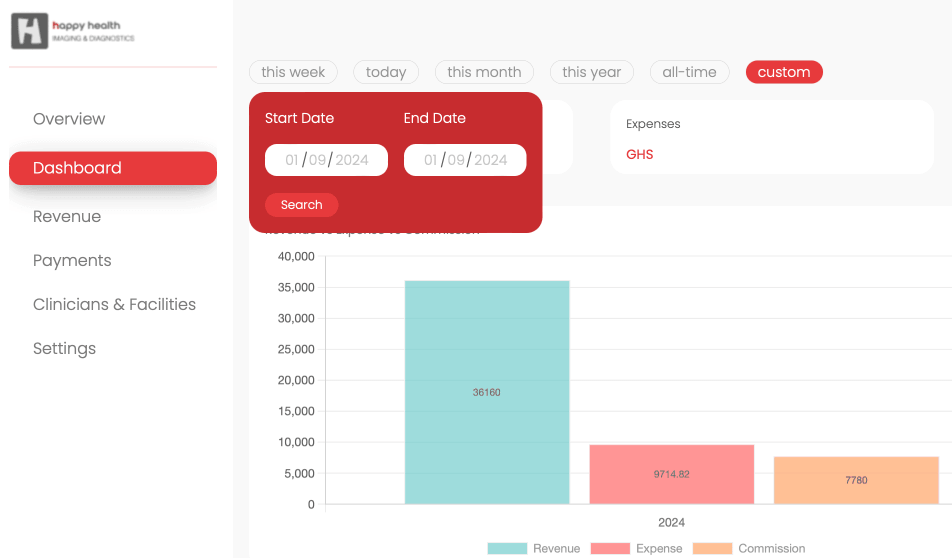Open Settings from the sidebar
This screenshot has width=952, height=558.
tap(64, 349)
